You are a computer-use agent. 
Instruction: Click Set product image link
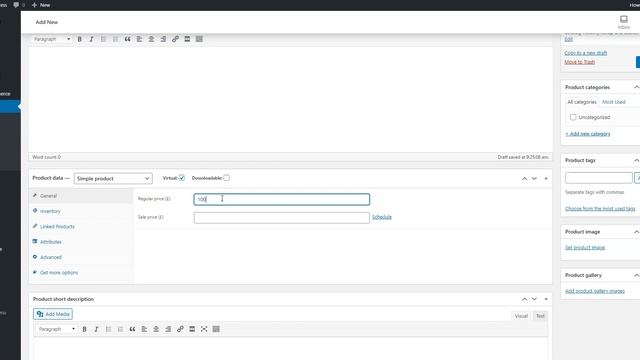pyautogui.click(x=585, y=248)
